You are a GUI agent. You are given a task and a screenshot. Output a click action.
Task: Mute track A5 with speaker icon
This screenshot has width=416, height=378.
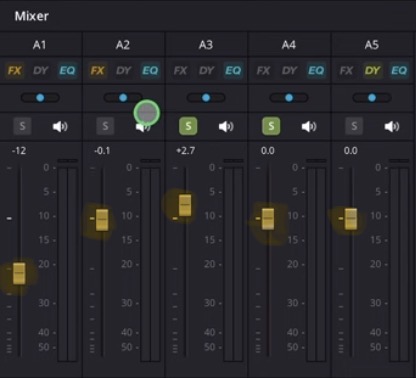(392, 126)
